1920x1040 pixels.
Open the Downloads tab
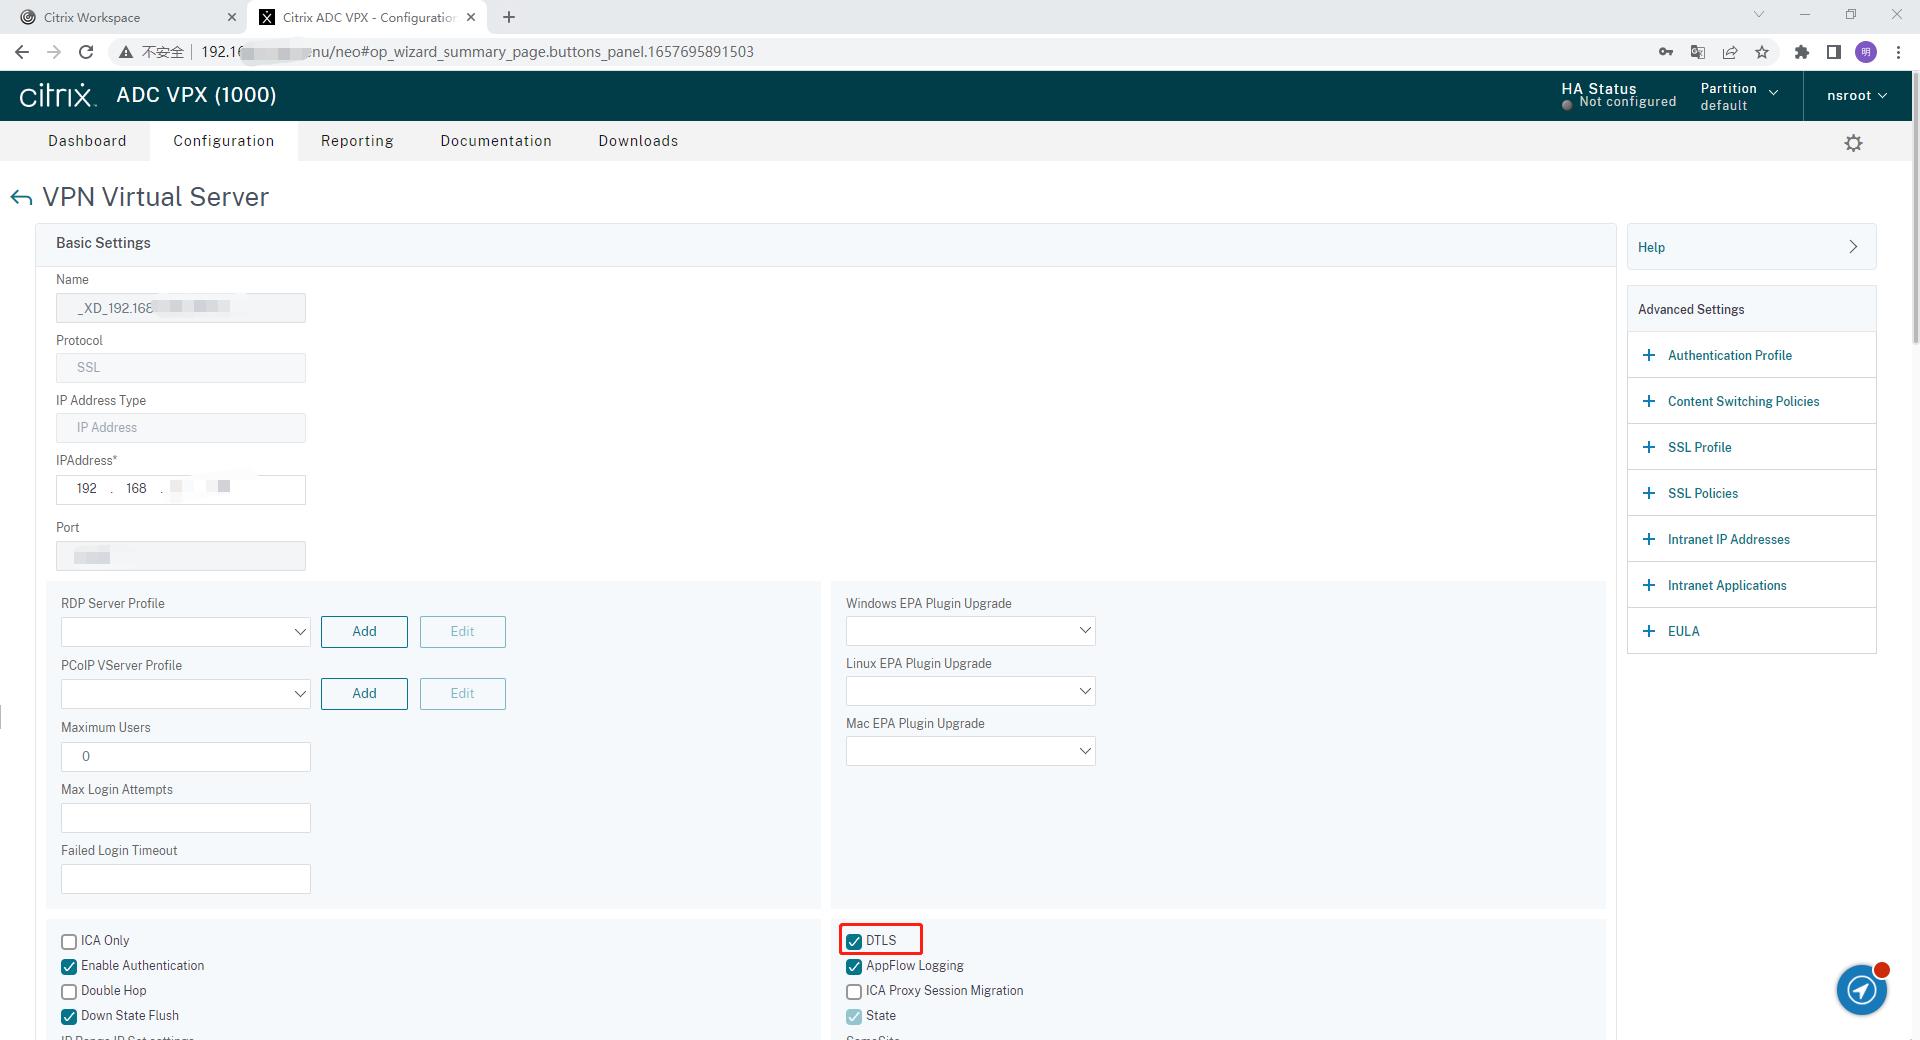[x=638, y=141]
